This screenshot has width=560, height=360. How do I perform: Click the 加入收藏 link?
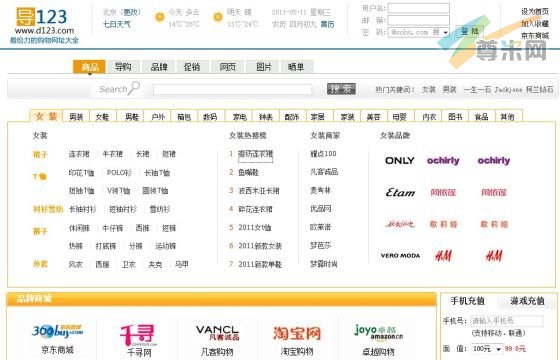click(535, 24)
